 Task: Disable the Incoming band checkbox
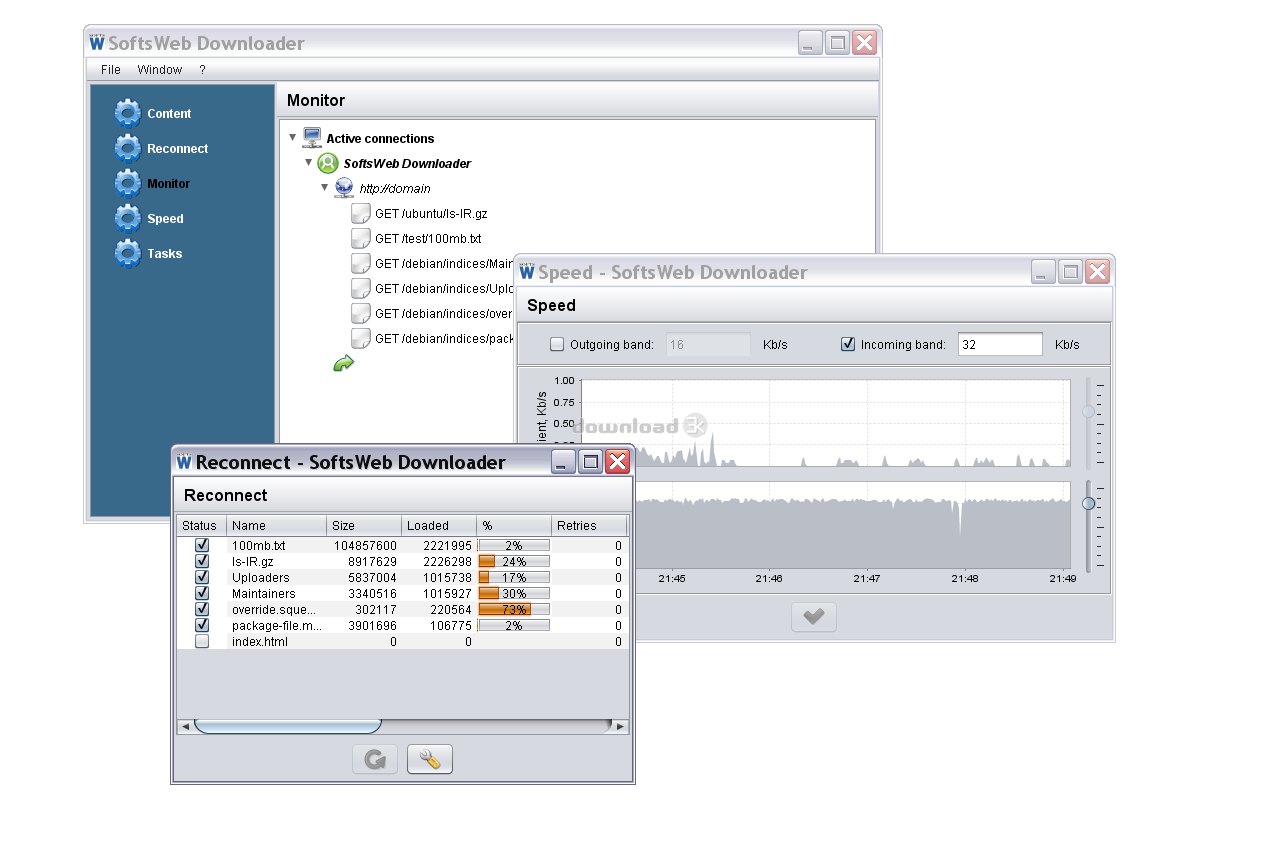(x=848, y=344)
